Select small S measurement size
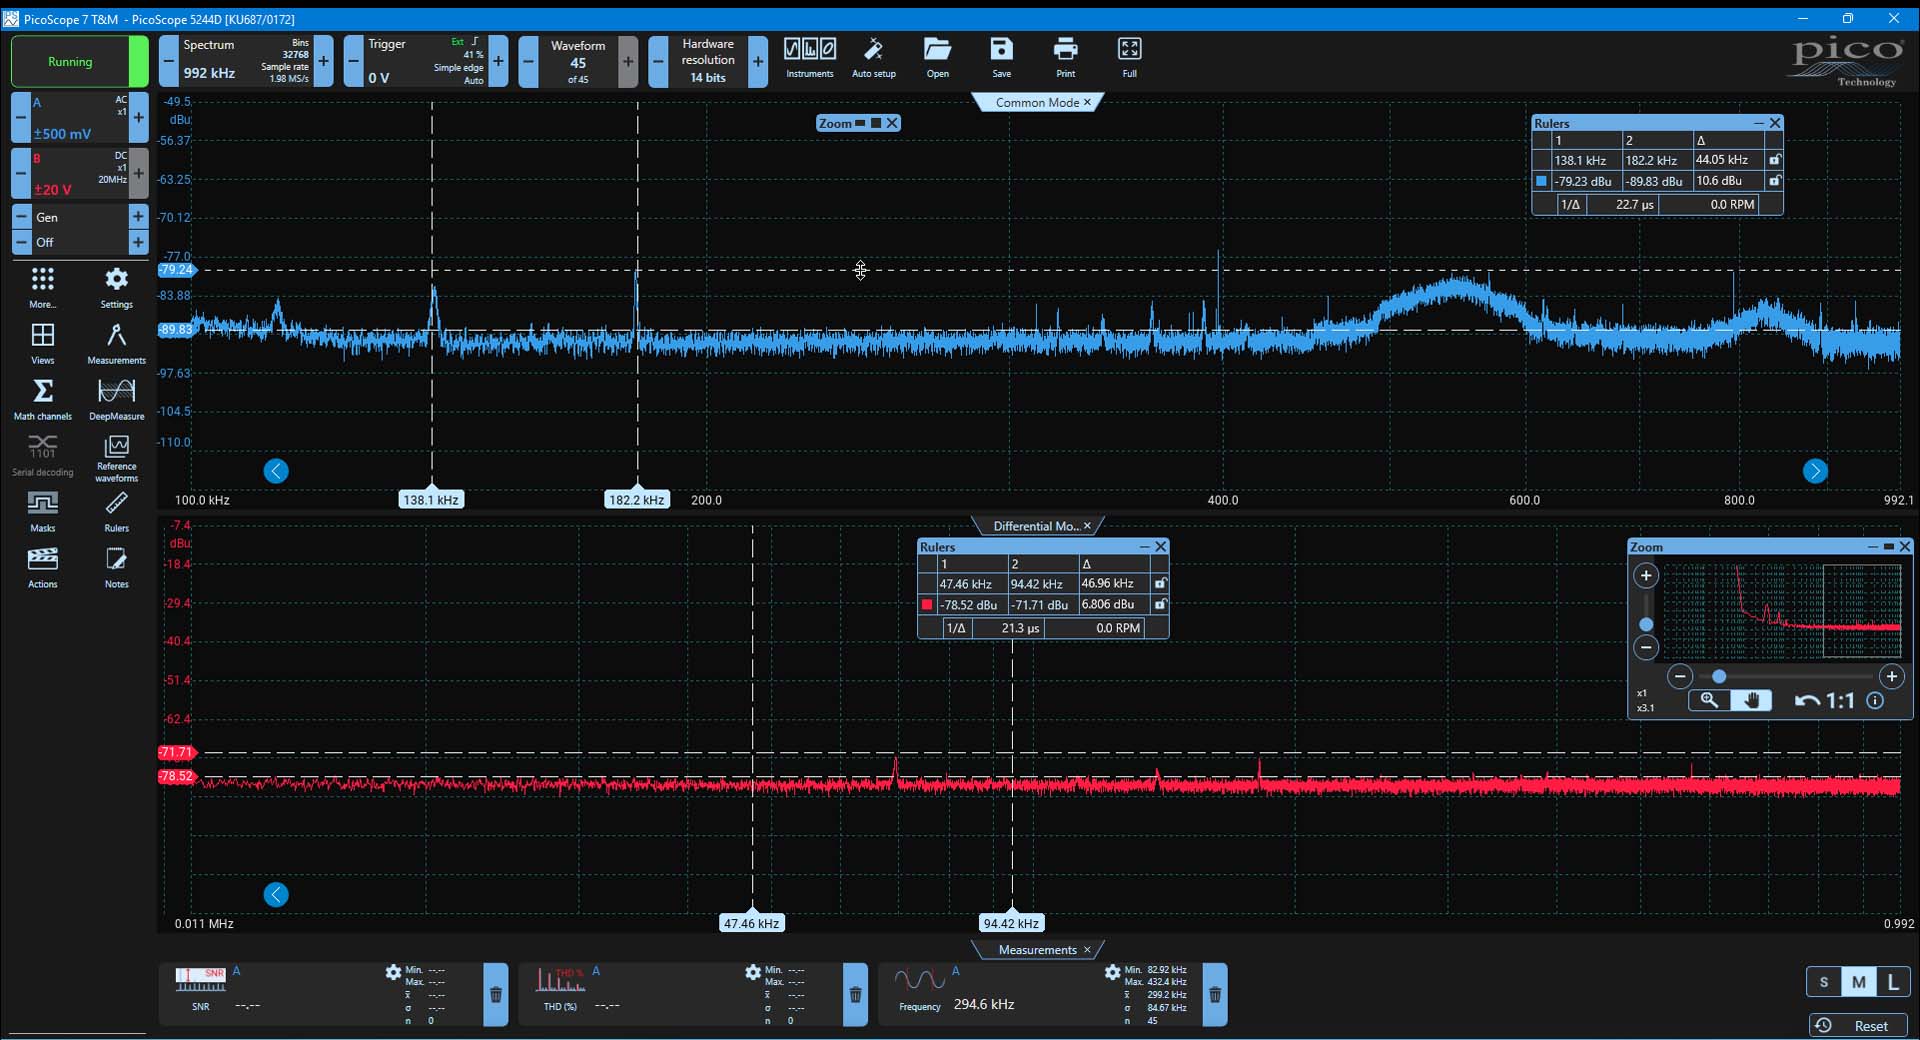The width and height of the screenshot is (1920, 1040). coord(1824,982)
